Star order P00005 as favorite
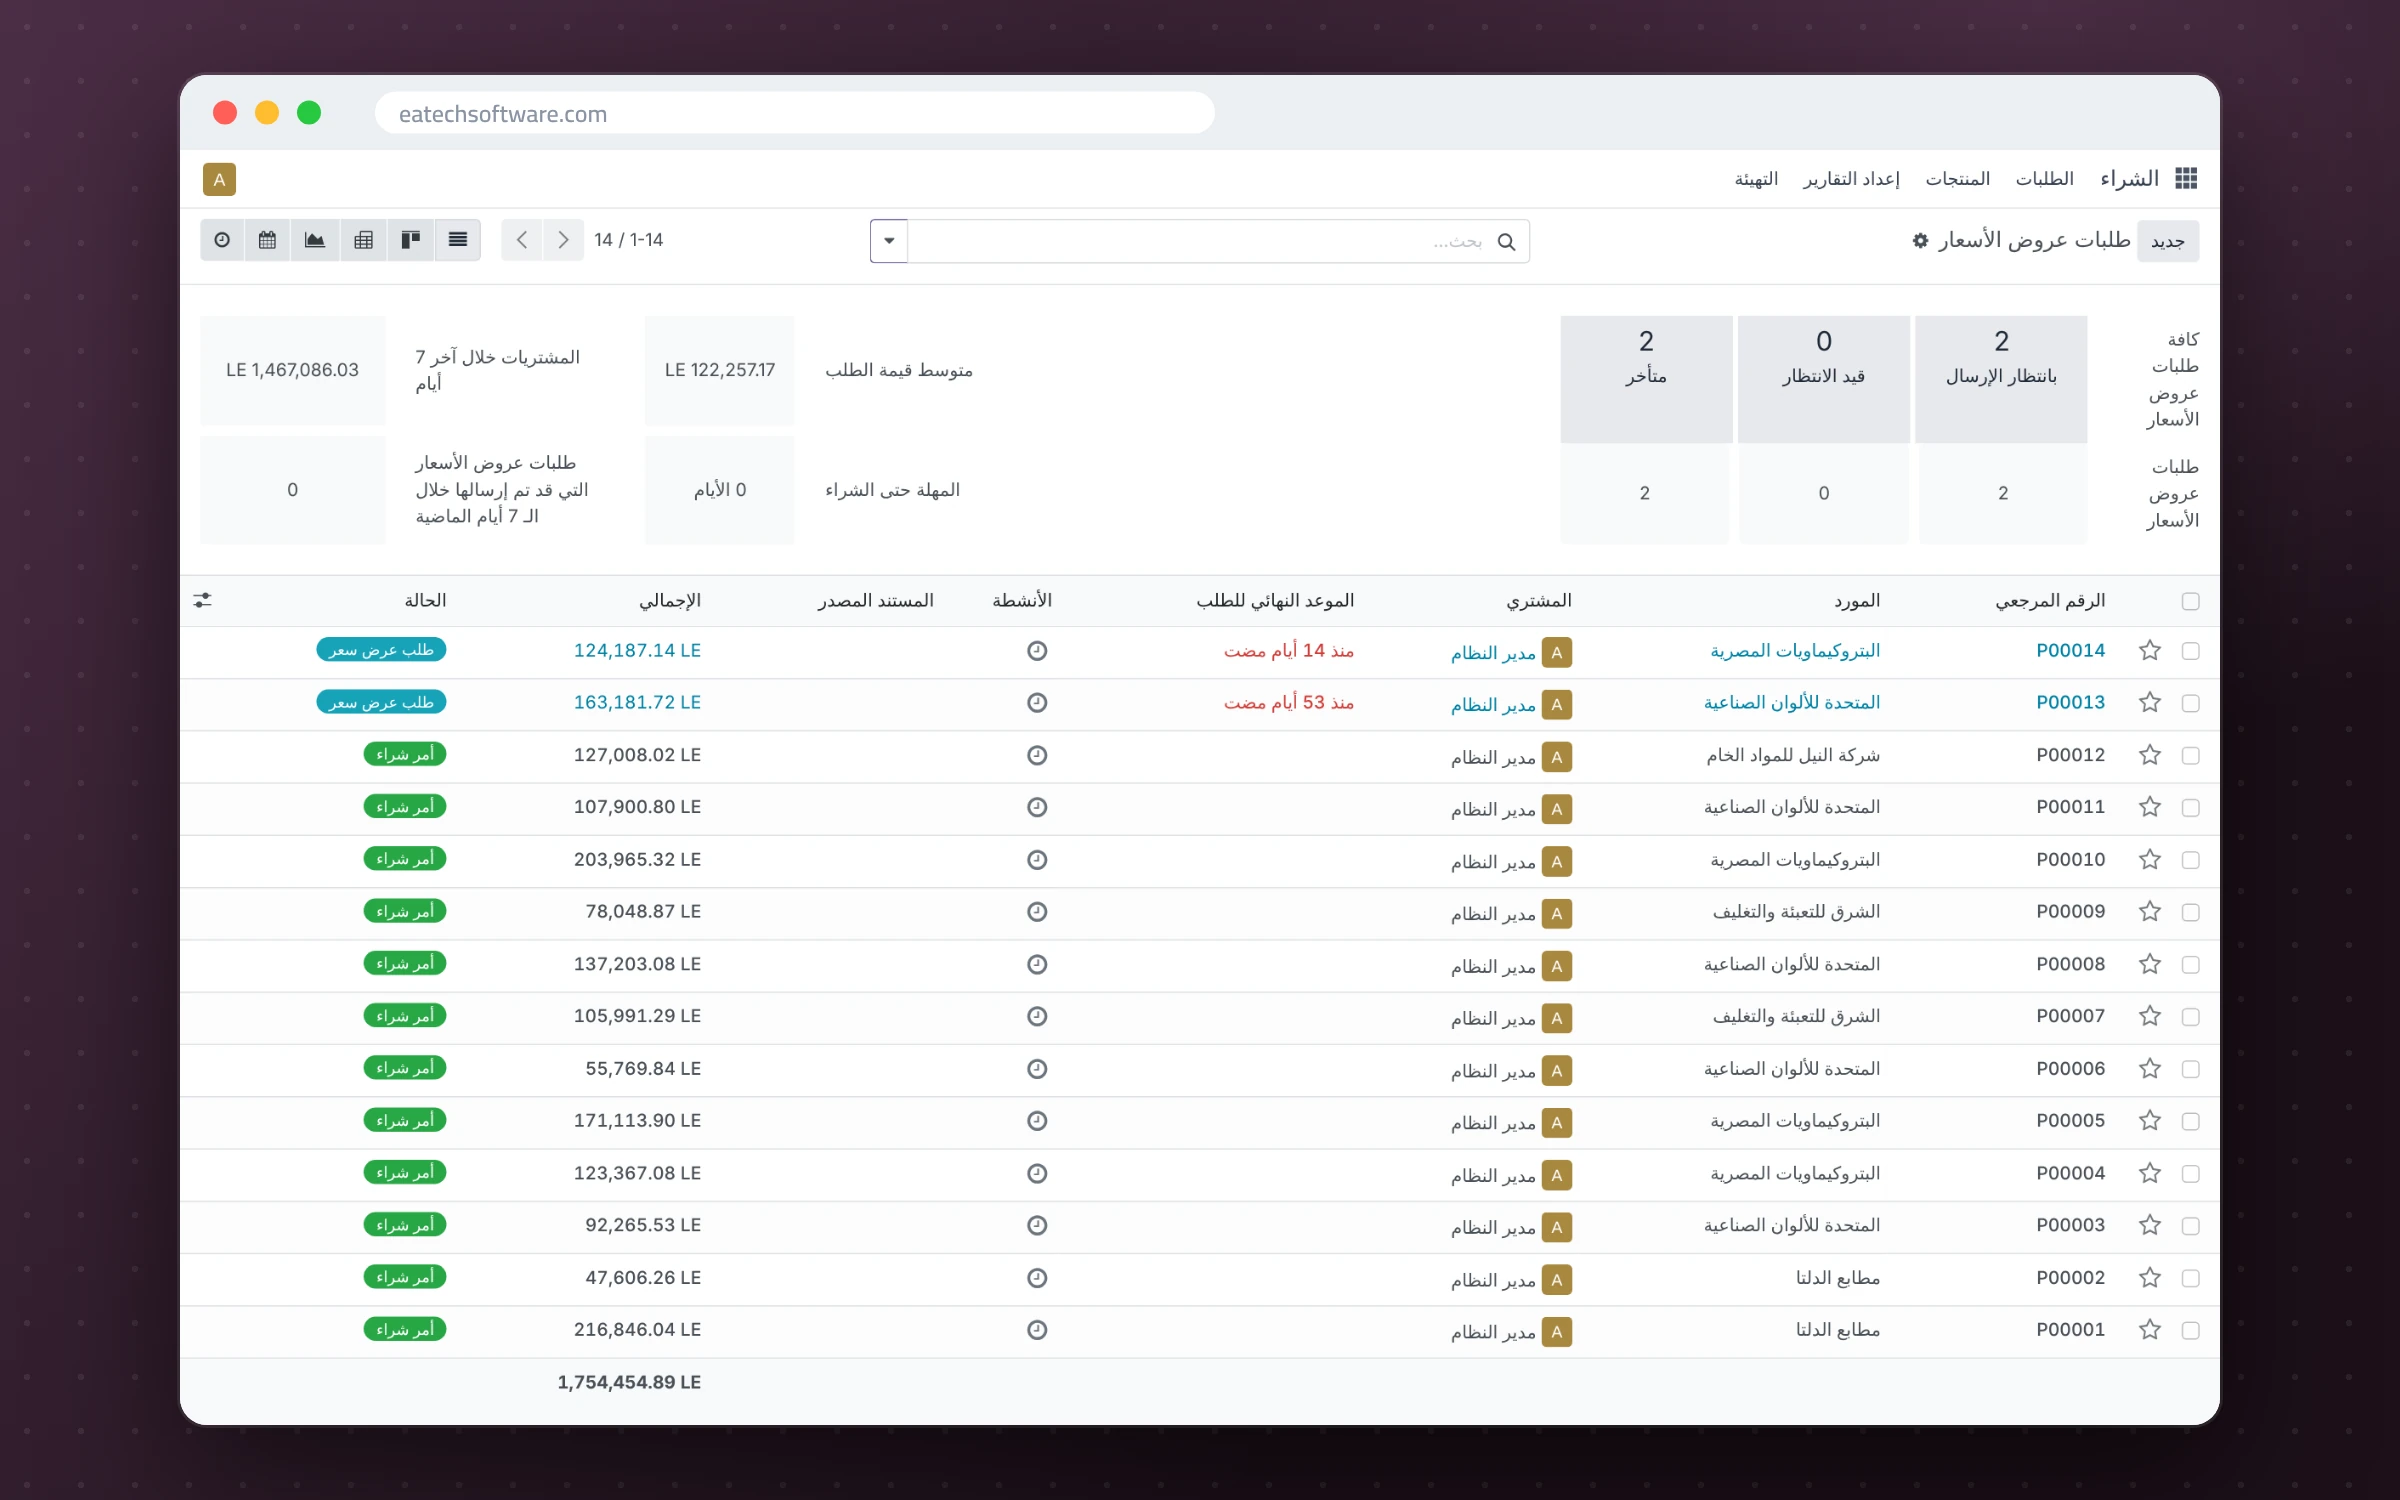 coord(2150,1121)
